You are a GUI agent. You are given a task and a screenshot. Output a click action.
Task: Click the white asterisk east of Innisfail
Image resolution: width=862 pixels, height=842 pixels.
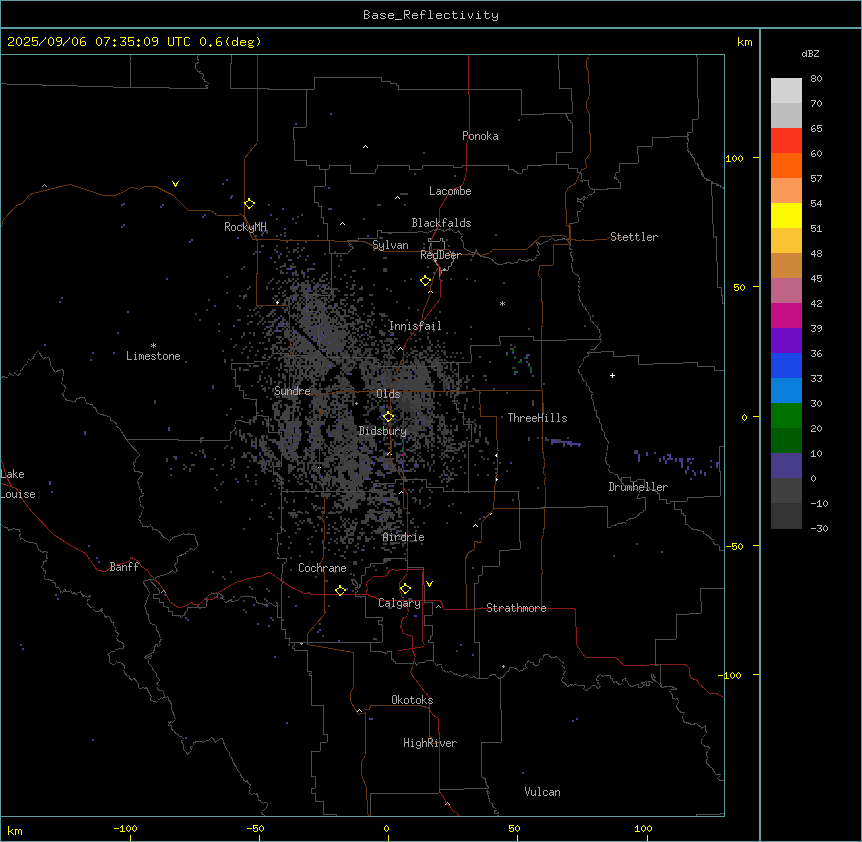click(502, 303)
